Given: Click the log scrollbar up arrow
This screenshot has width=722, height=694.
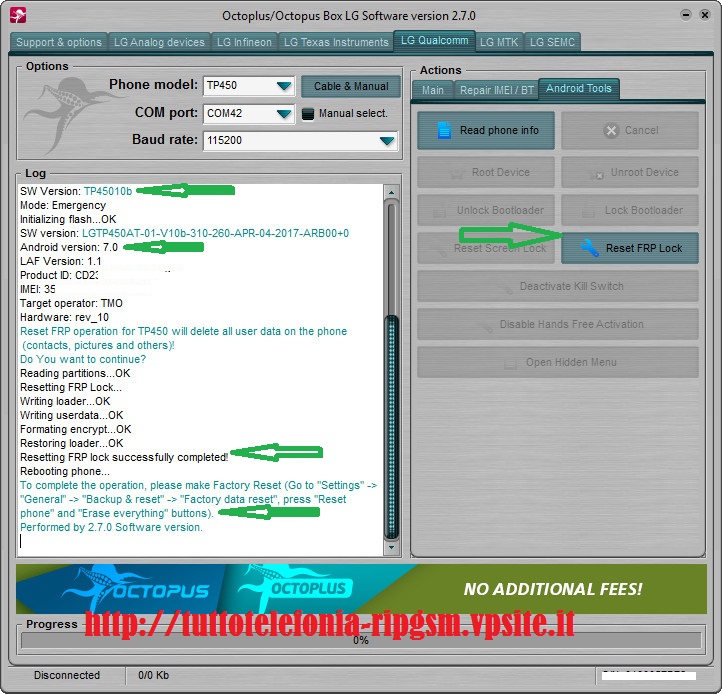Looking at the screenshot, I should coord(391,192).
